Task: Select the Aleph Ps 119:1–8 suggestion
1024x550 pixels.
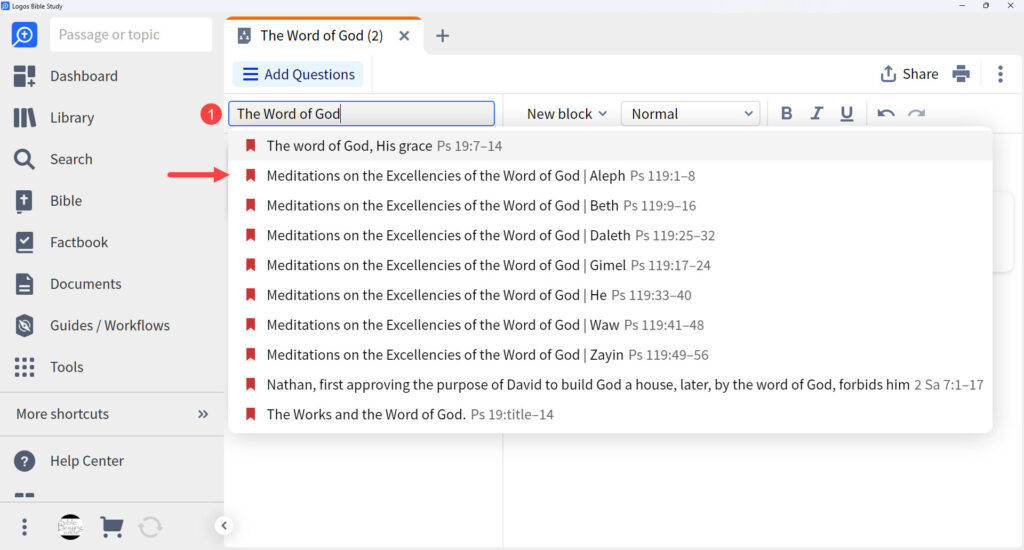Action: (x=610, y=176)
